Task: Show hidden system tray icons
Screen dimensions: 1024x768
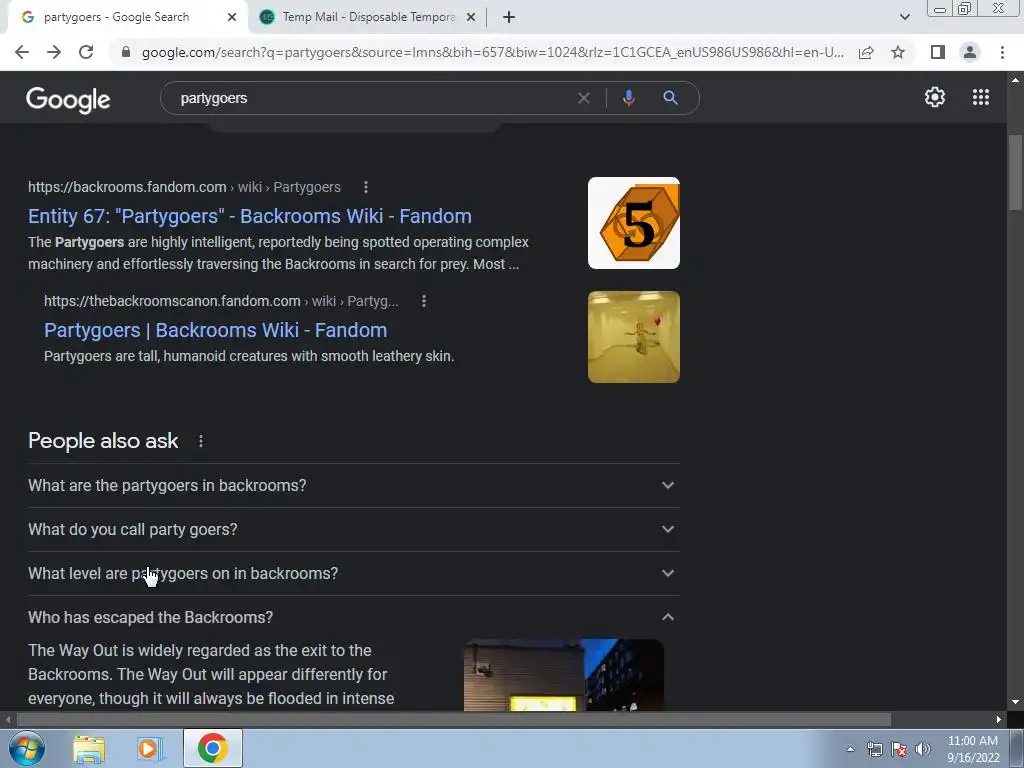Action: [850, 749]
